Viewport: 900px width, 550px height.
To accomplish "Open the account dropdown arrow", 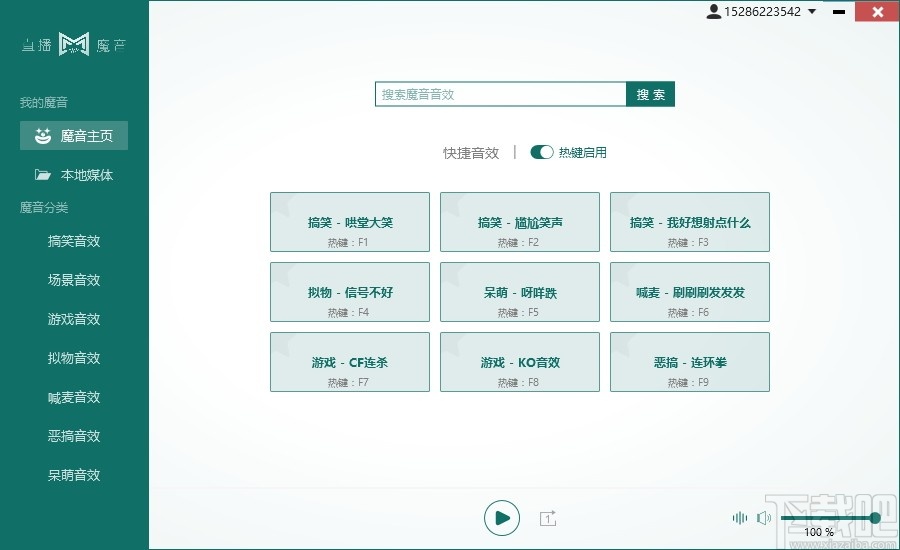I will [x=812, y=11].
